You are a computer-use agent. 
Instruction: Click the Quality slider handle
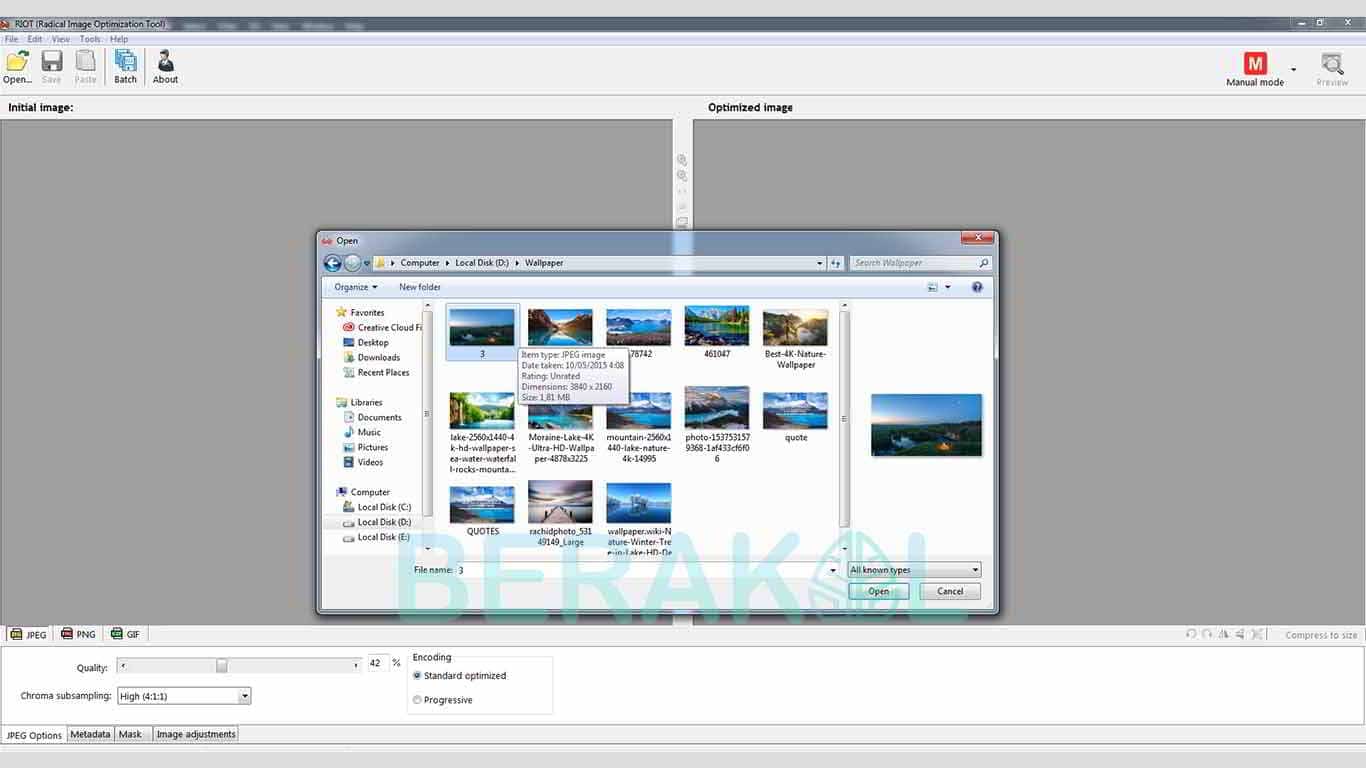(x=222, y=665)
